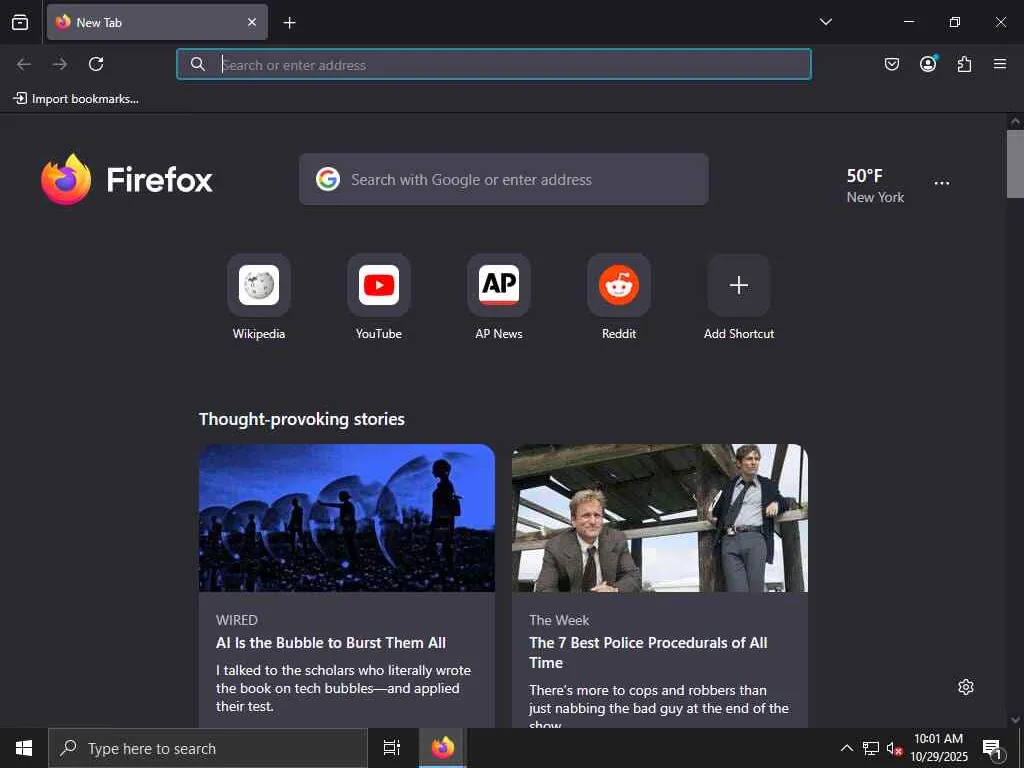
Task: Open the 50°F New York weather widget
Action: (x=875, y=185)
